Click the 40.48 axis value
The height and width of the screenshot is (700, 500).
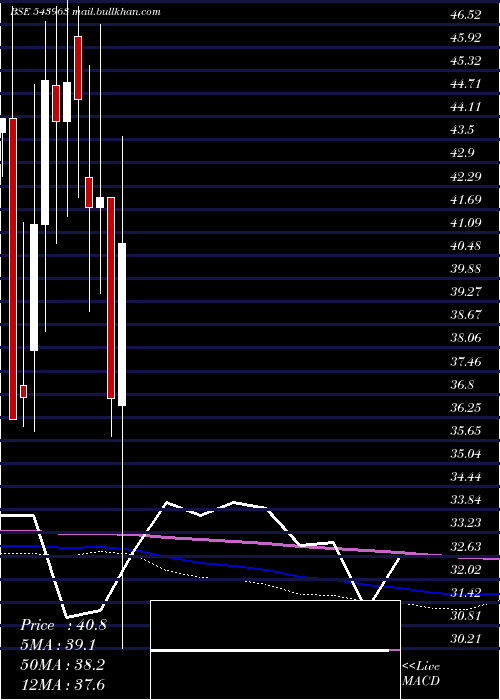tap(466, 246)
